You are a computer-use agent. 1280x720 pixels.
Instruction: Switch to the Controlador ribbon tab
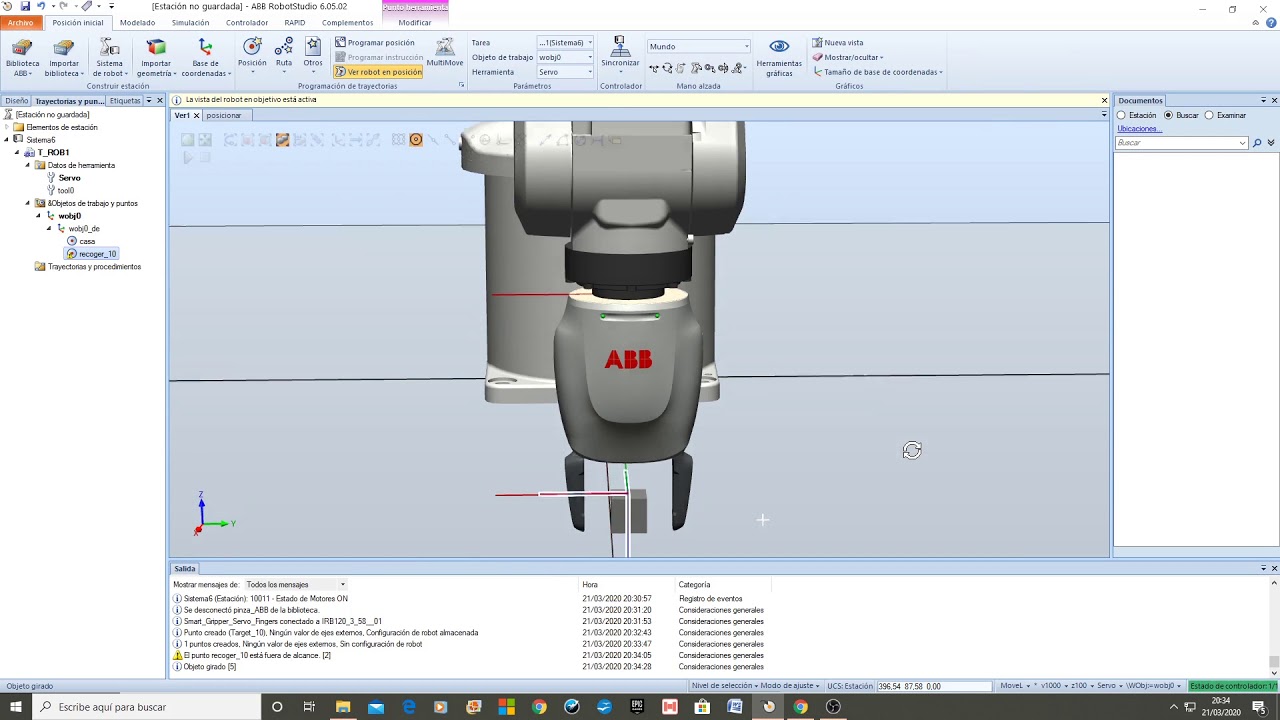click(247, 22)
